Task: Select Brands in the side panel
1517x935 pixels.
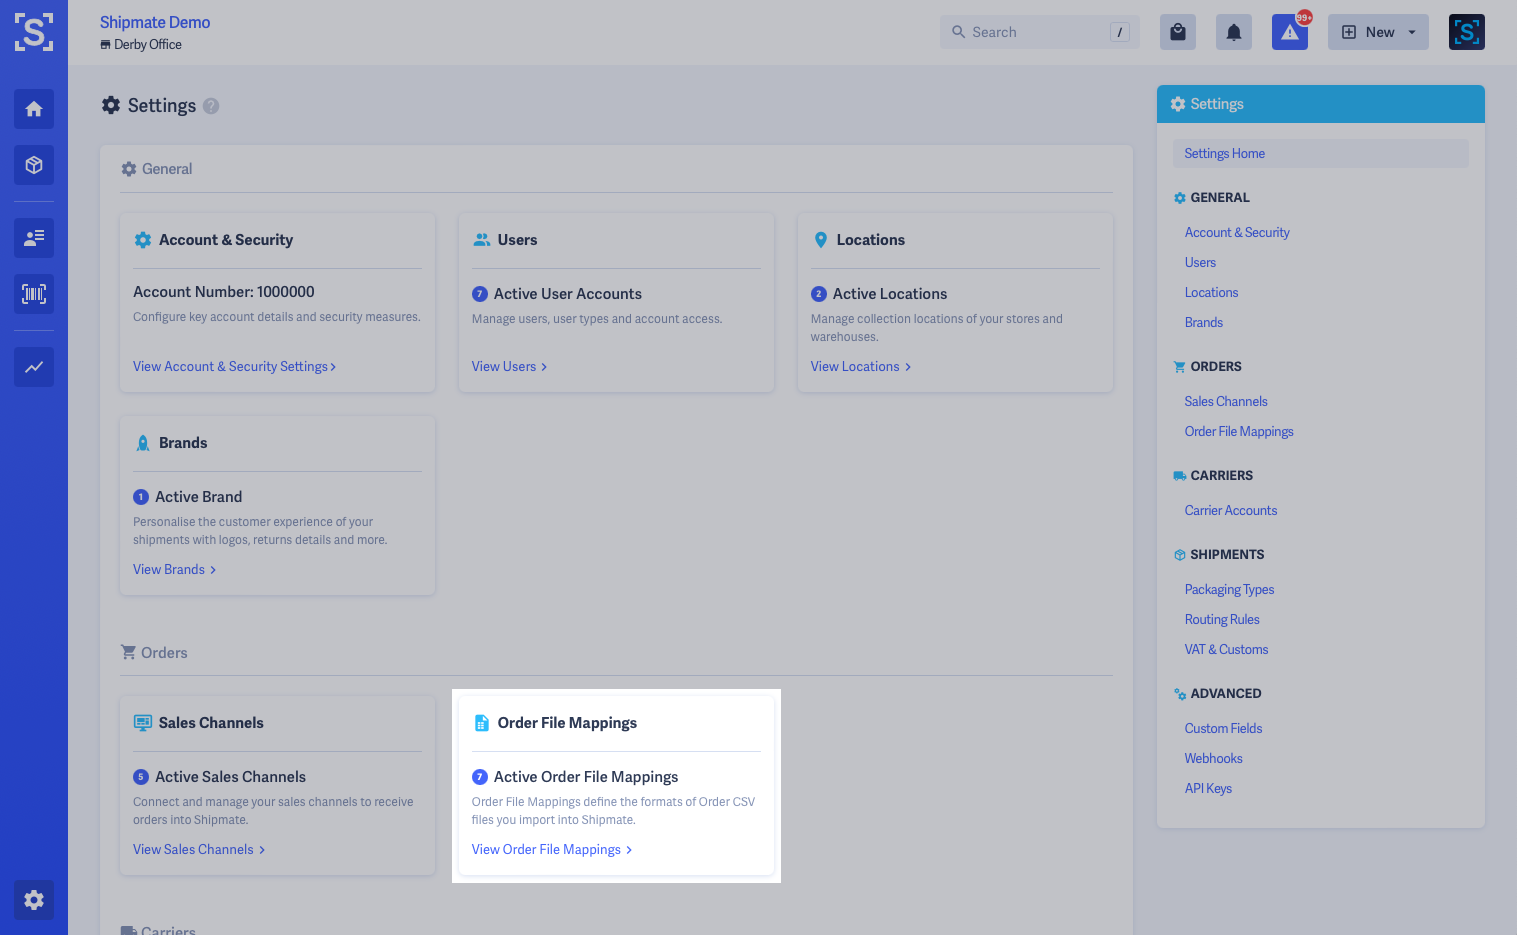Action: [1204, 322]
